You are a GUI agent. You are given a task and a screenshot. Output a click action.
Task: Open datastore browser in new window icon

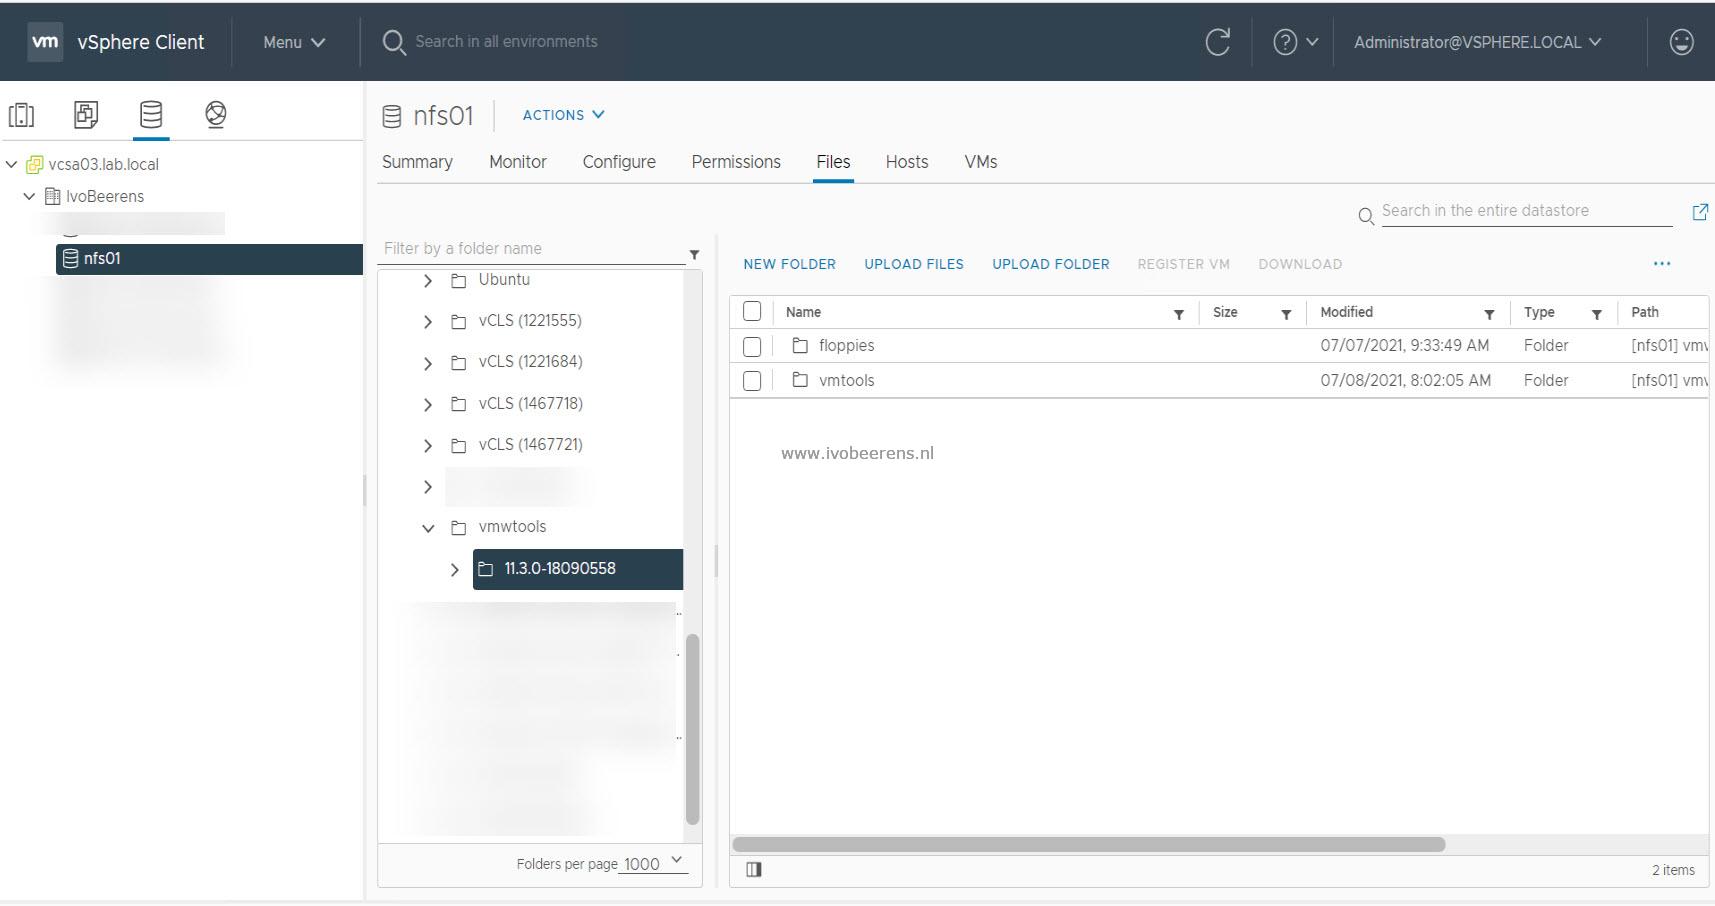click(1699, 212)
